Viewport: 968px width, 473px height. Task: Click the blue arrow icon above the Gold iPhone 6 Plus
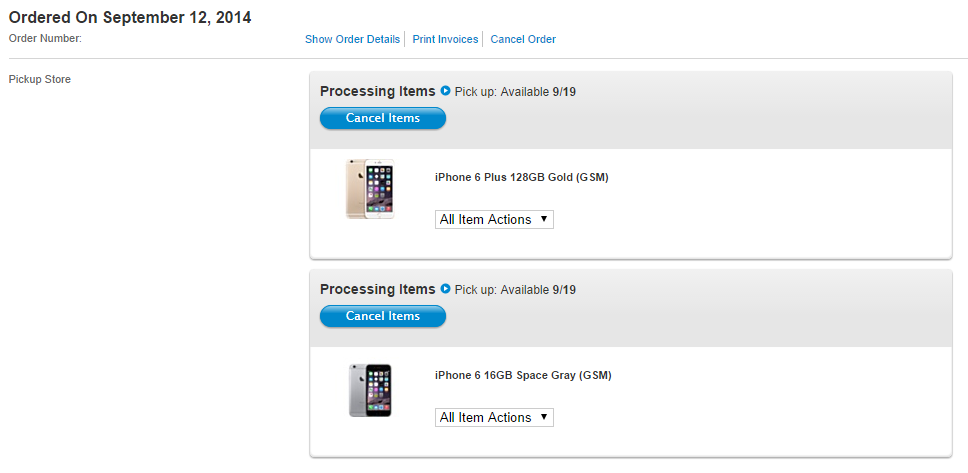(446, 91)
